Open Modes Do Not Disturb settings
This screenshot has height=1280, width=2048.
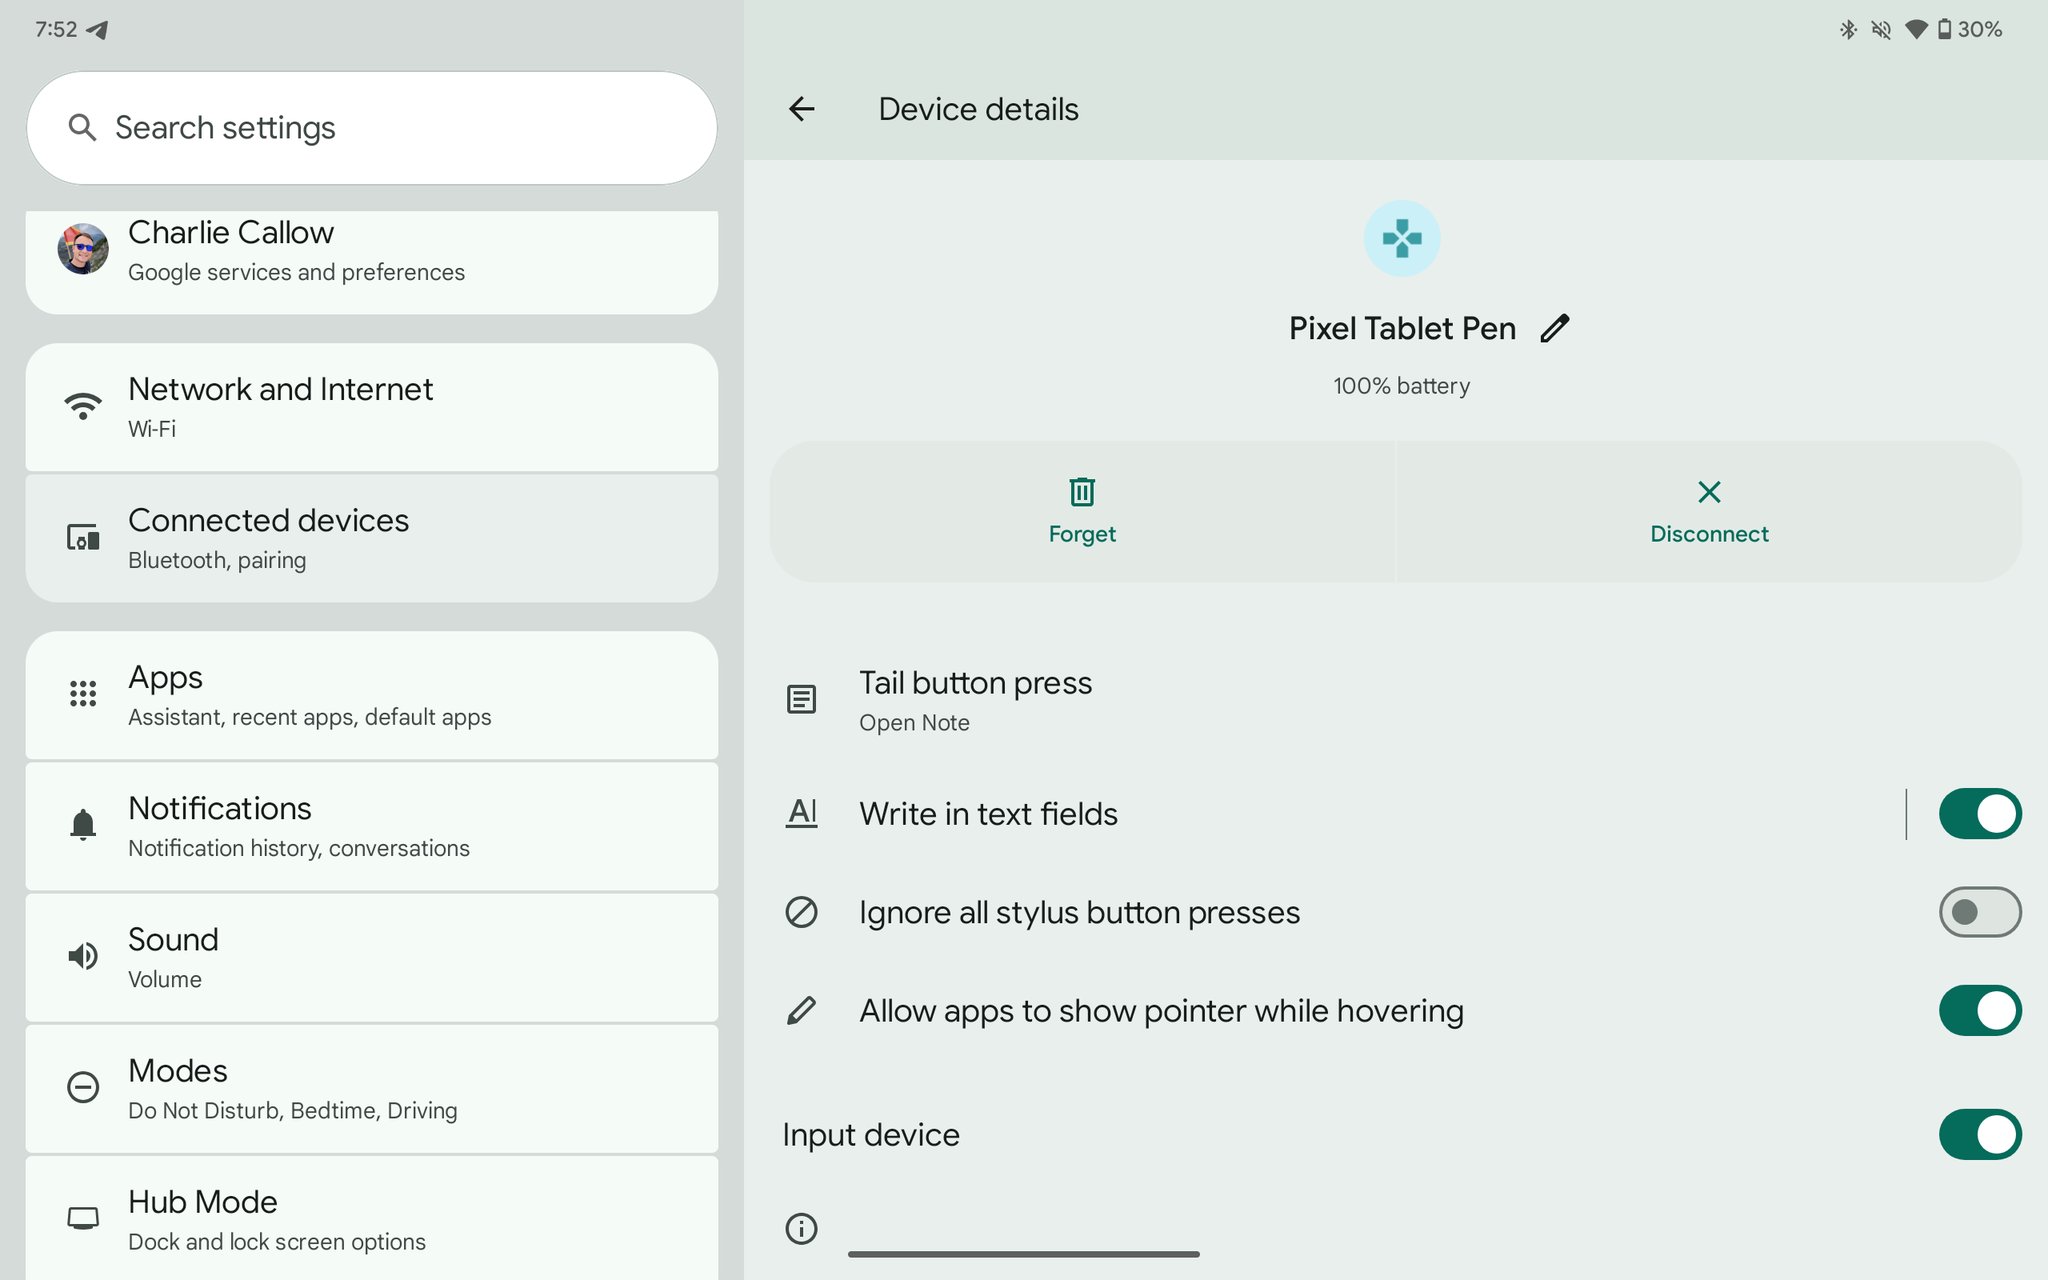[x=371, y=1088]
